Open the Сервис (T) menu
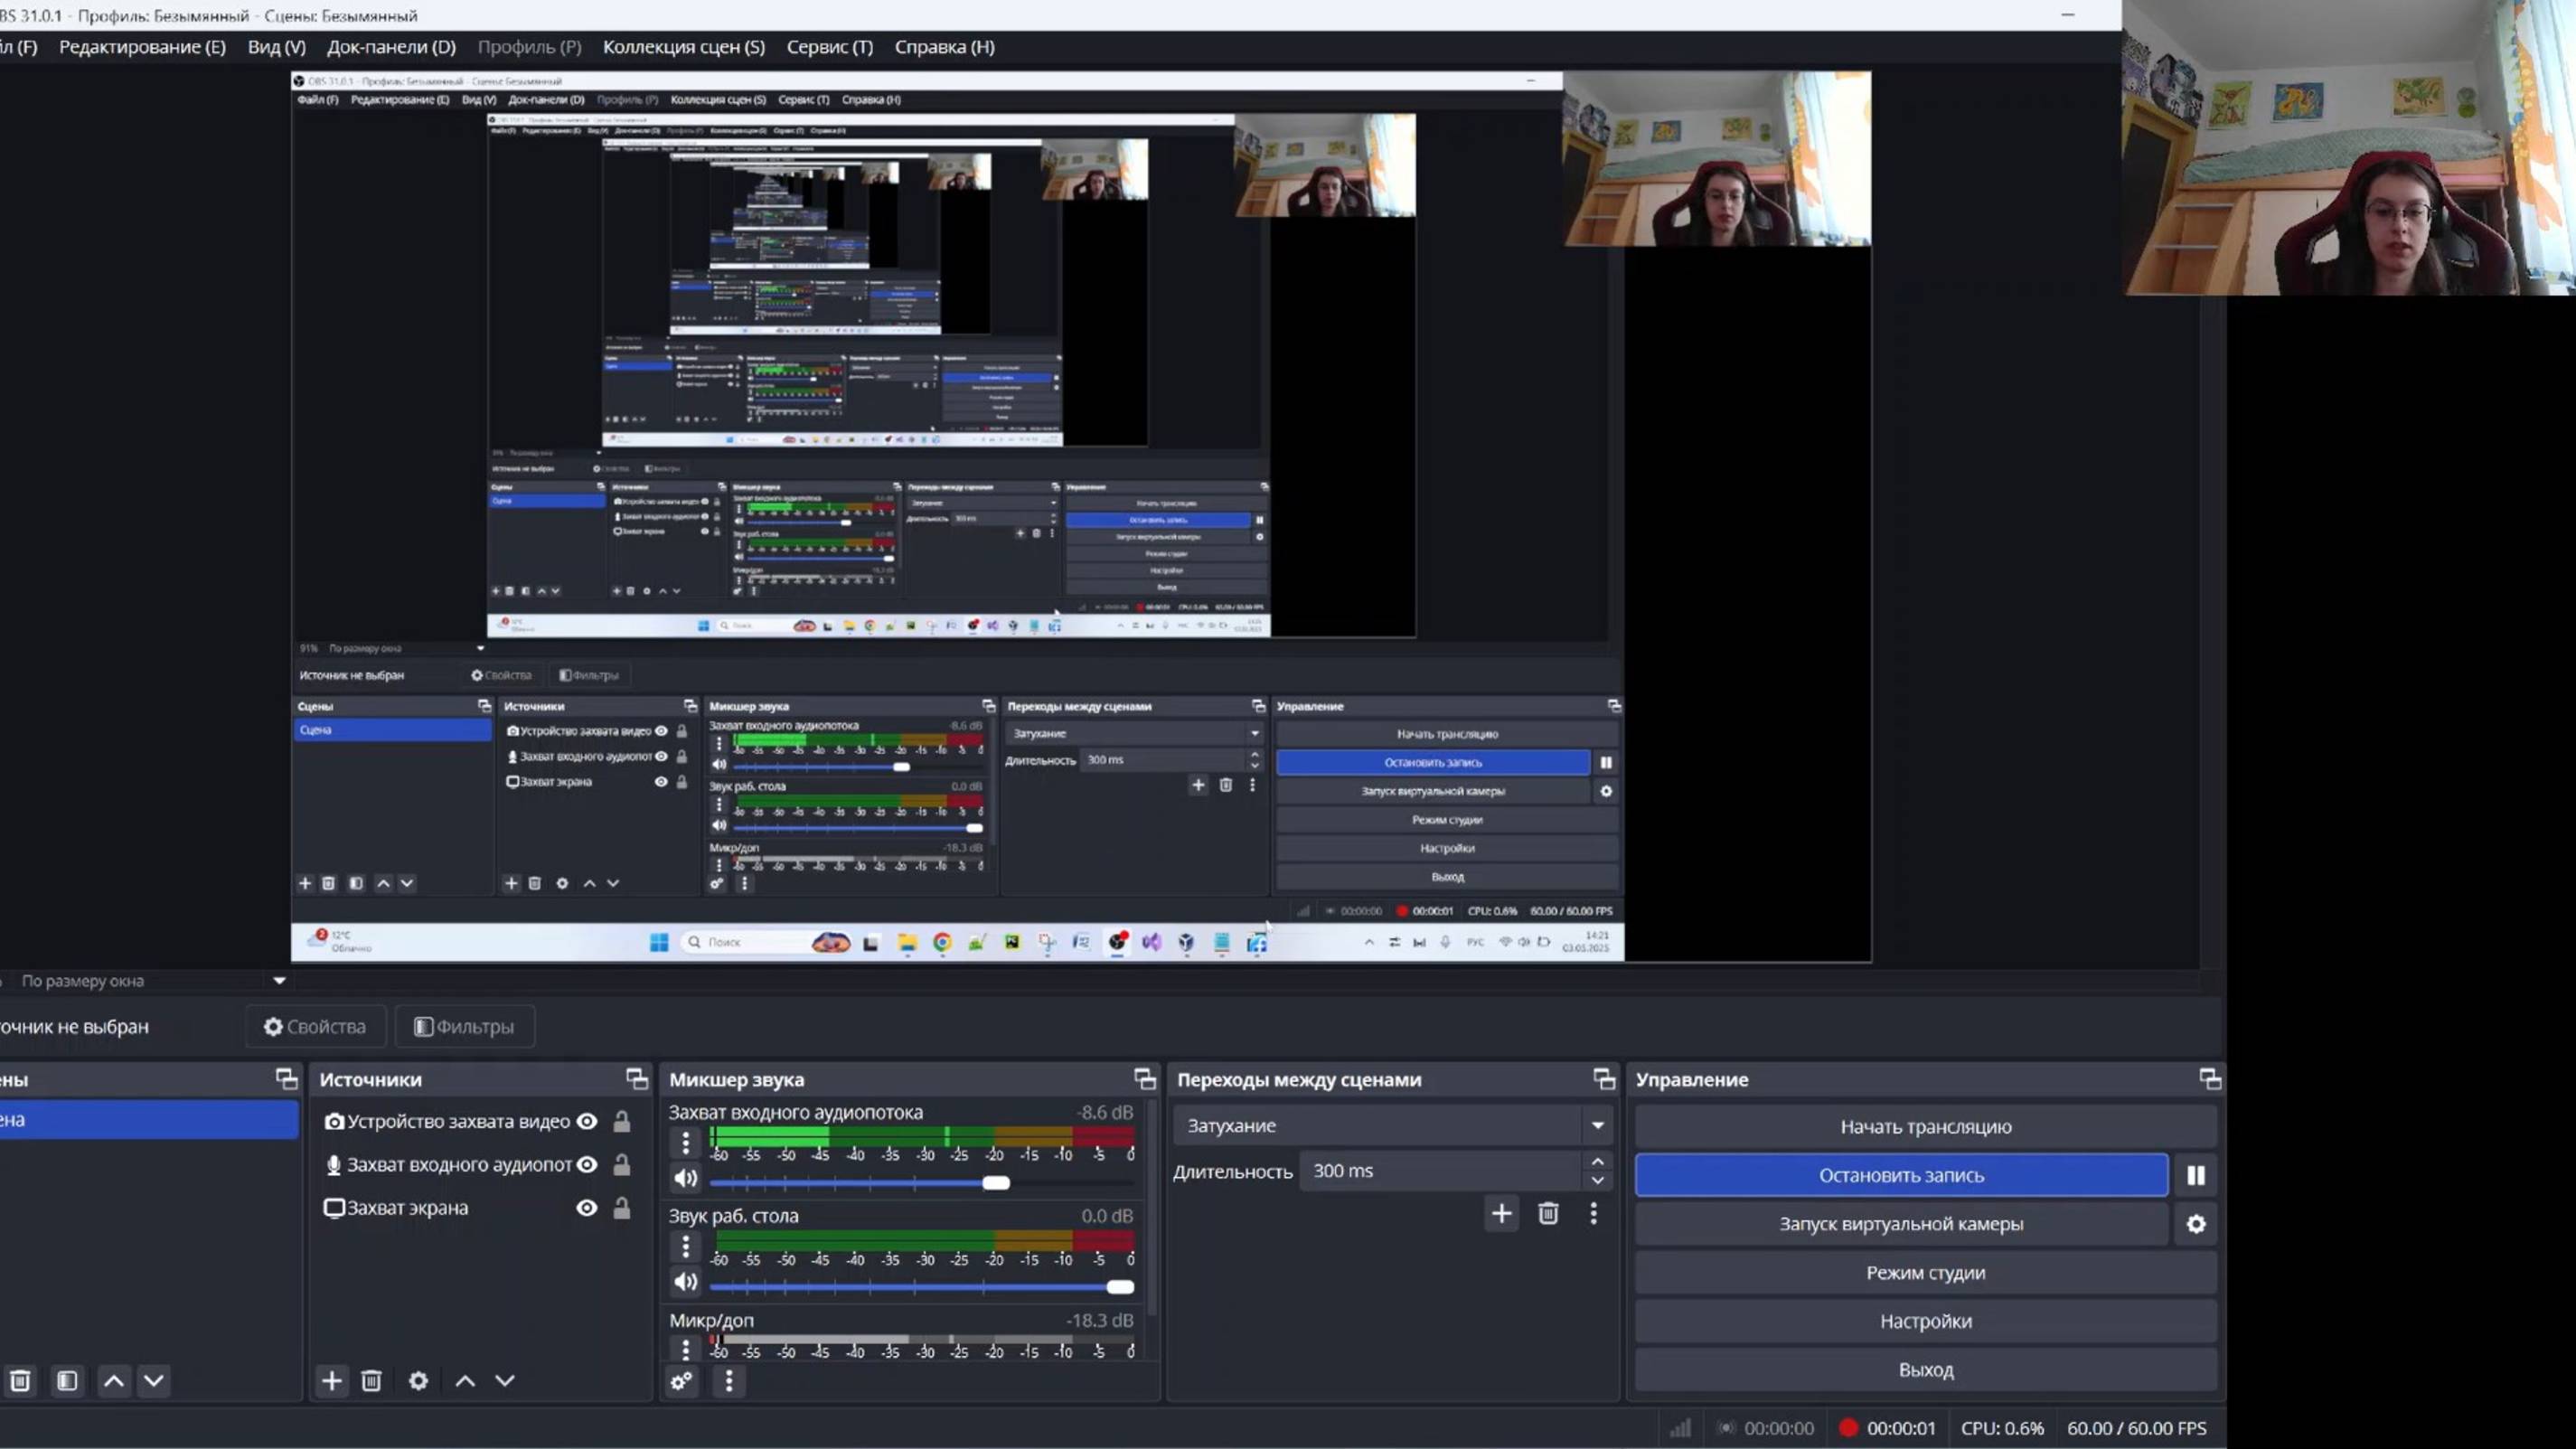The image size is (2576, 1449). pos(829,47)
